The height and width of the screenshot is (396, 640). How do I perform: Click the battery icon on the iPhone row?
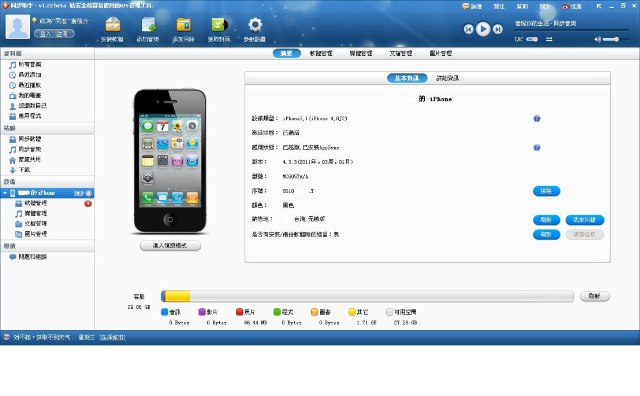pyautogui.click(x=79, y=193)
